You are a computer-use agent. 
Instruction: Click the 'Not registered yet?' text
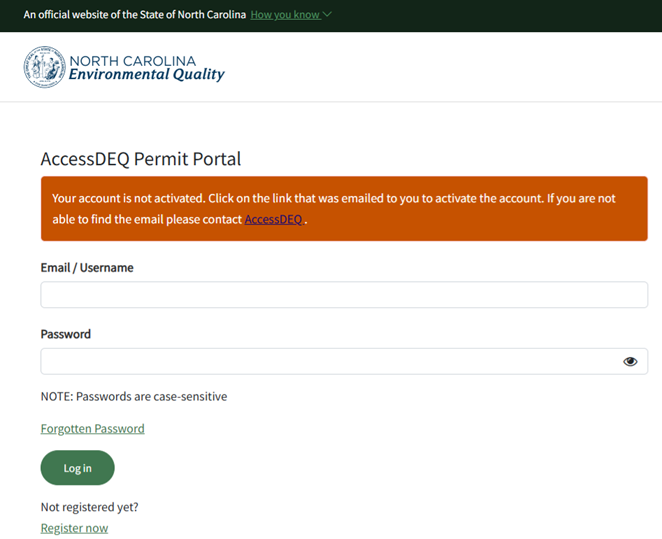click(90, 507)
